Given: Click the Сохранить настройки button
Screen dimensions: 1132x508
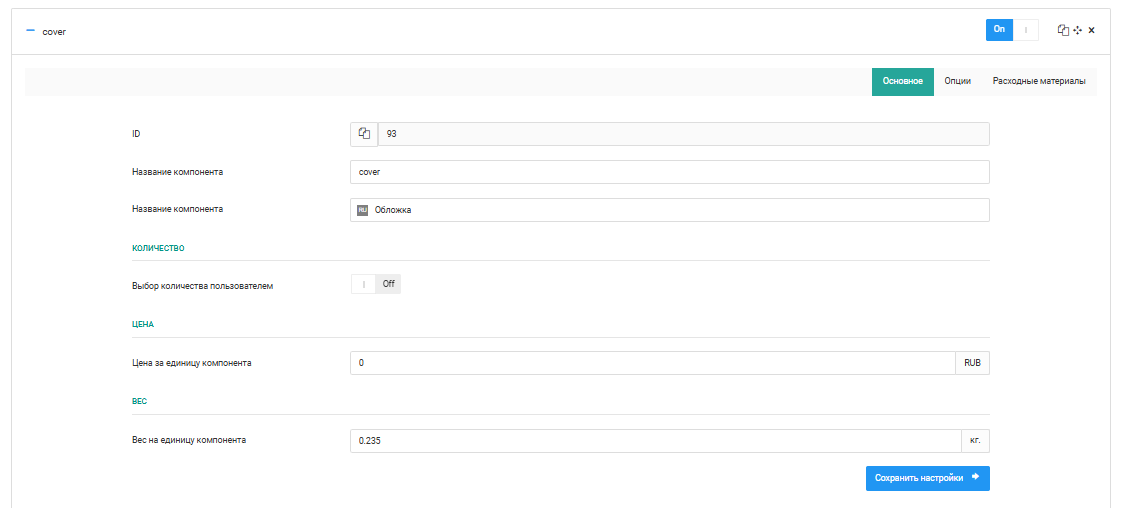Looking at the screenshot, I should pos(928,478).
